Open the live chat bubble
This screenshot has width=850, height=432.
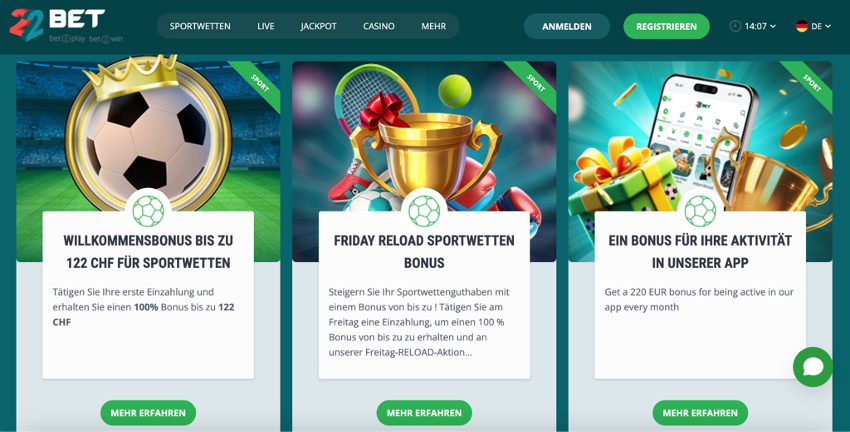click(x=813, y=367)
